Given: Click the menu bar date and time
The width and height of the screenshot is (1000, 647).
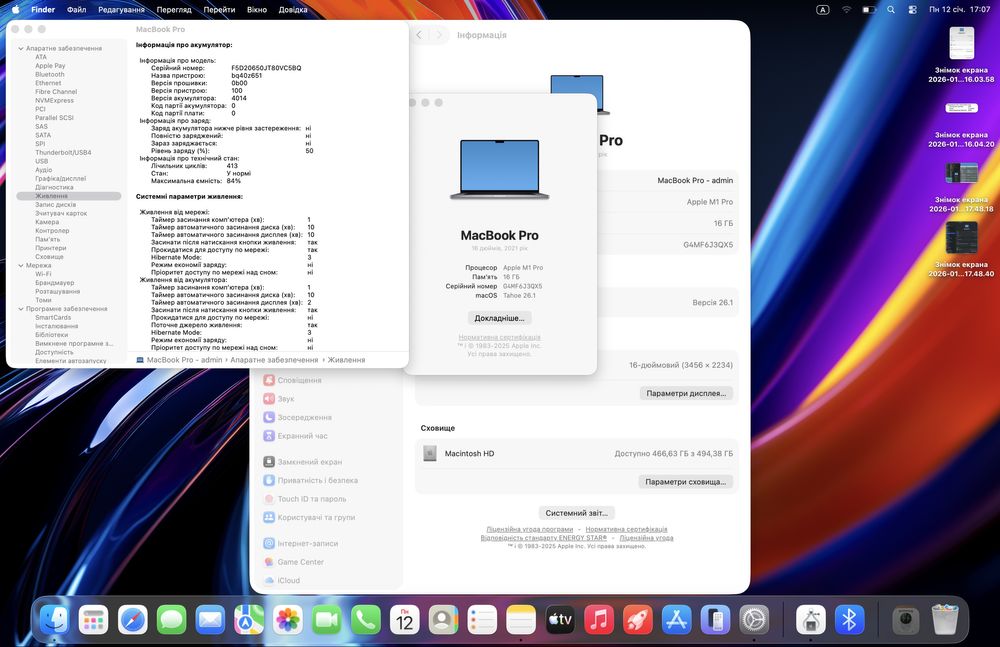Looking at the screenshot, I should point(959,10).
